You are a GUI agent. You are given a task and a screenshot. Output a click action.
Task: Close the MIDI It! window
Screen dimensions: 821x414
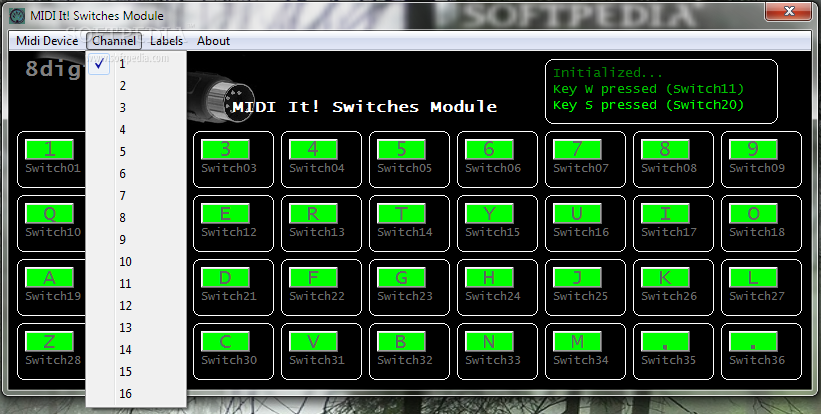pyautogui.click(x=789, y=10)
